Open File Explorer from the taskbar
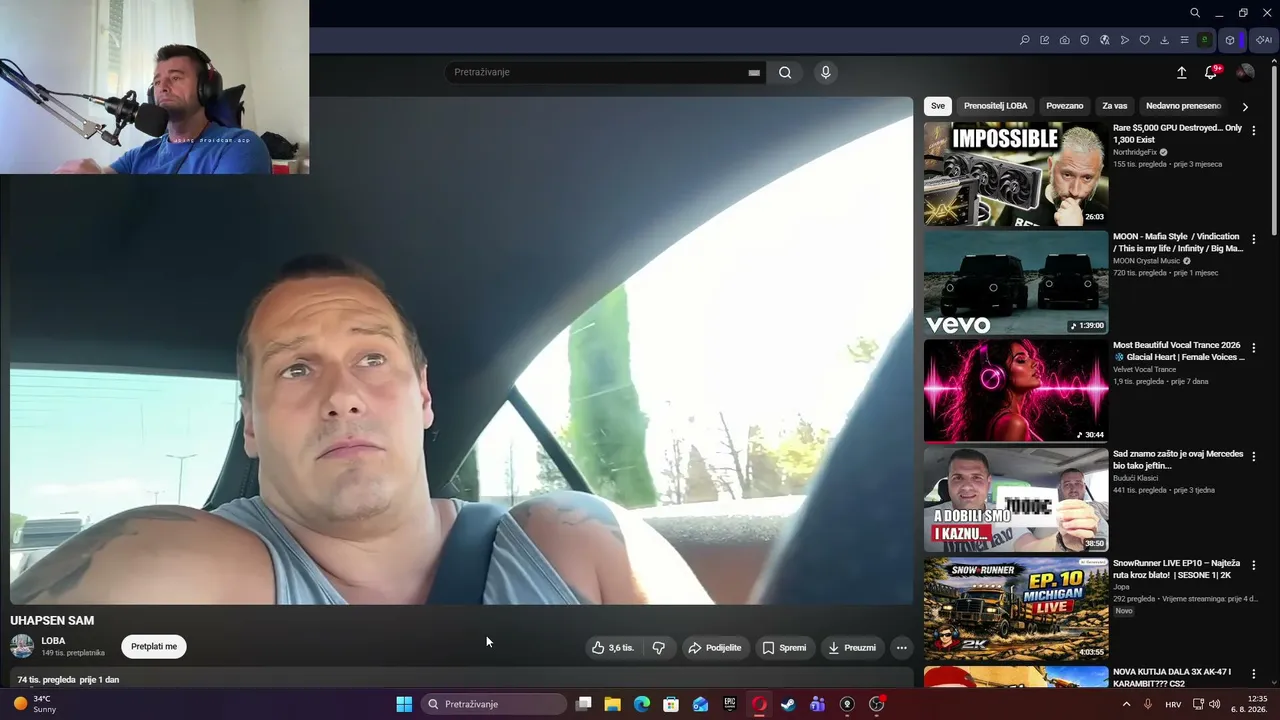The height and width of the screenshot is (720, 1280). (x=612, y=704)
